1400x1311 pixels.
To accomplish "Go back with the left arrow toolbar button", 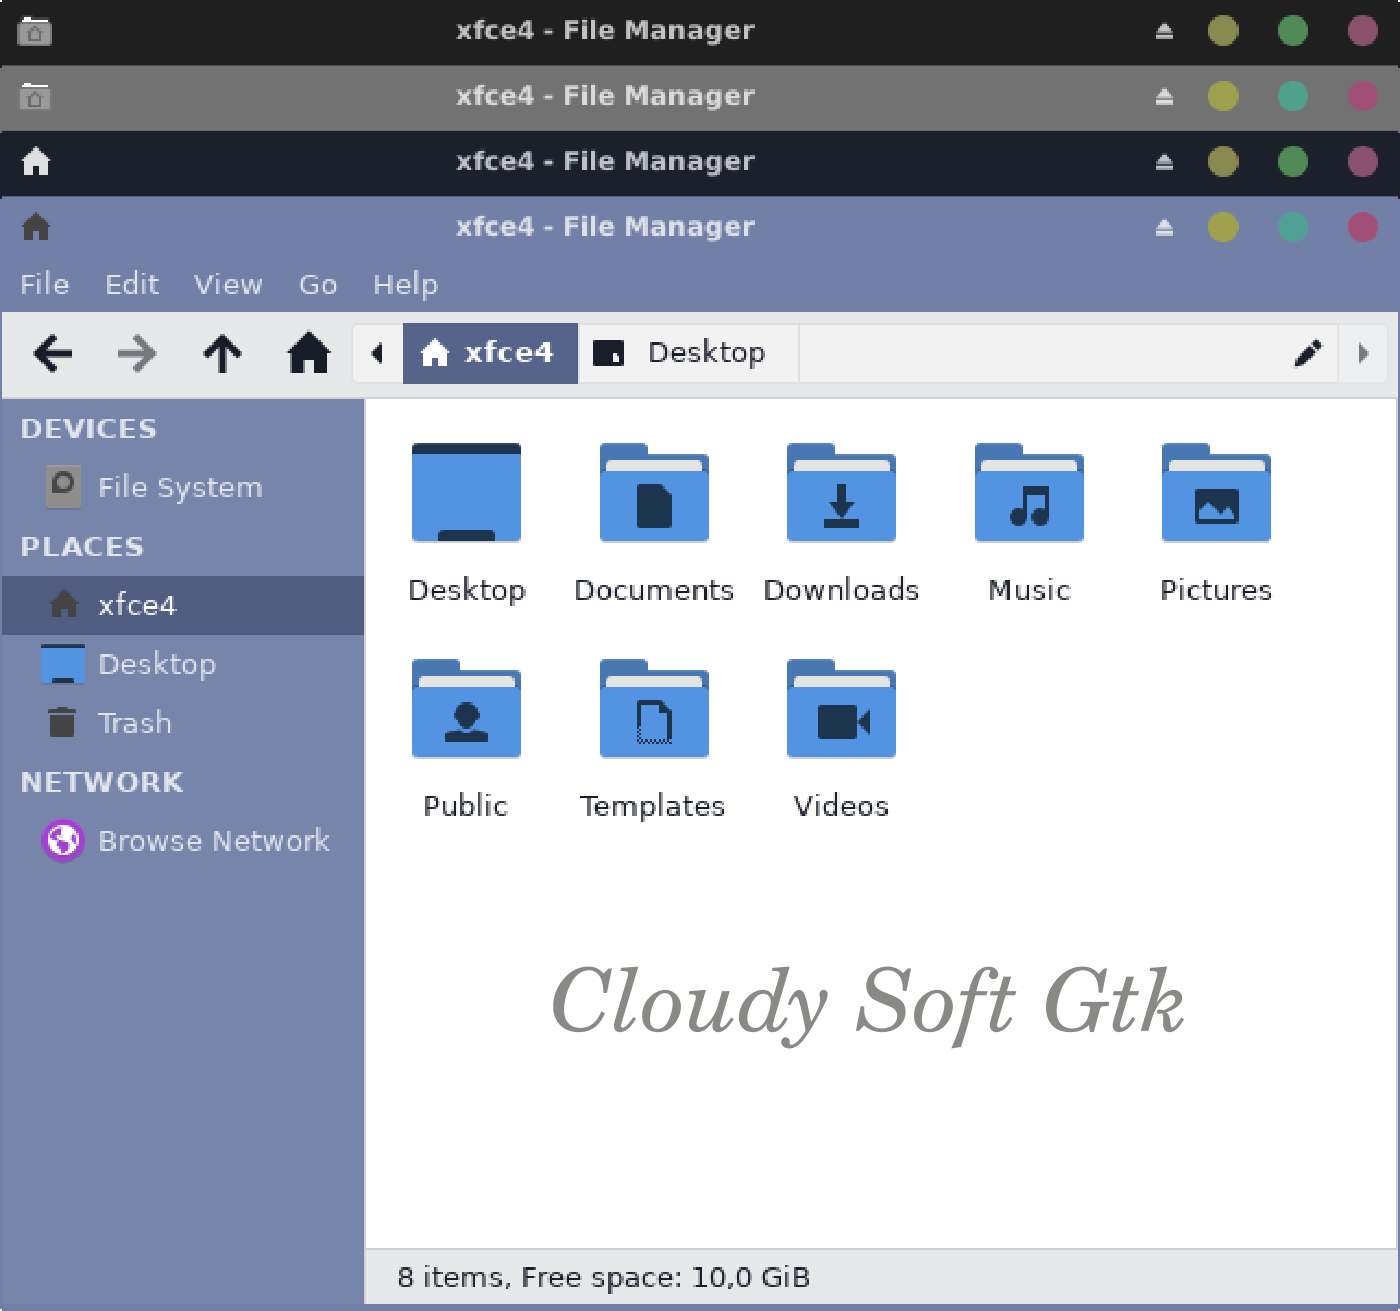I will click(x=53, y=353).
